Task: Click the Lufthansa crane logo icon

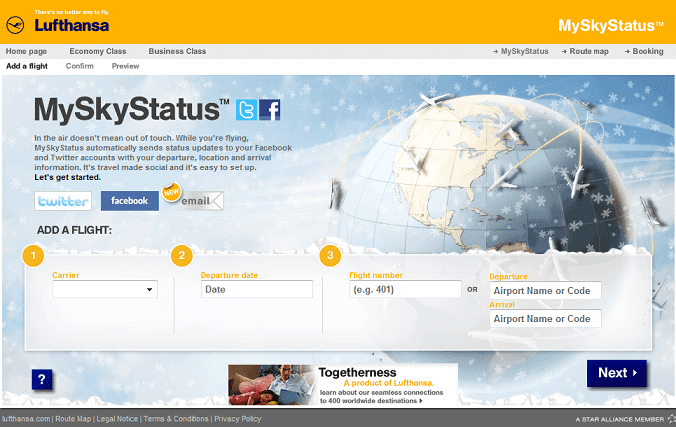Action: pyautogui.click(x=15, y=25)
